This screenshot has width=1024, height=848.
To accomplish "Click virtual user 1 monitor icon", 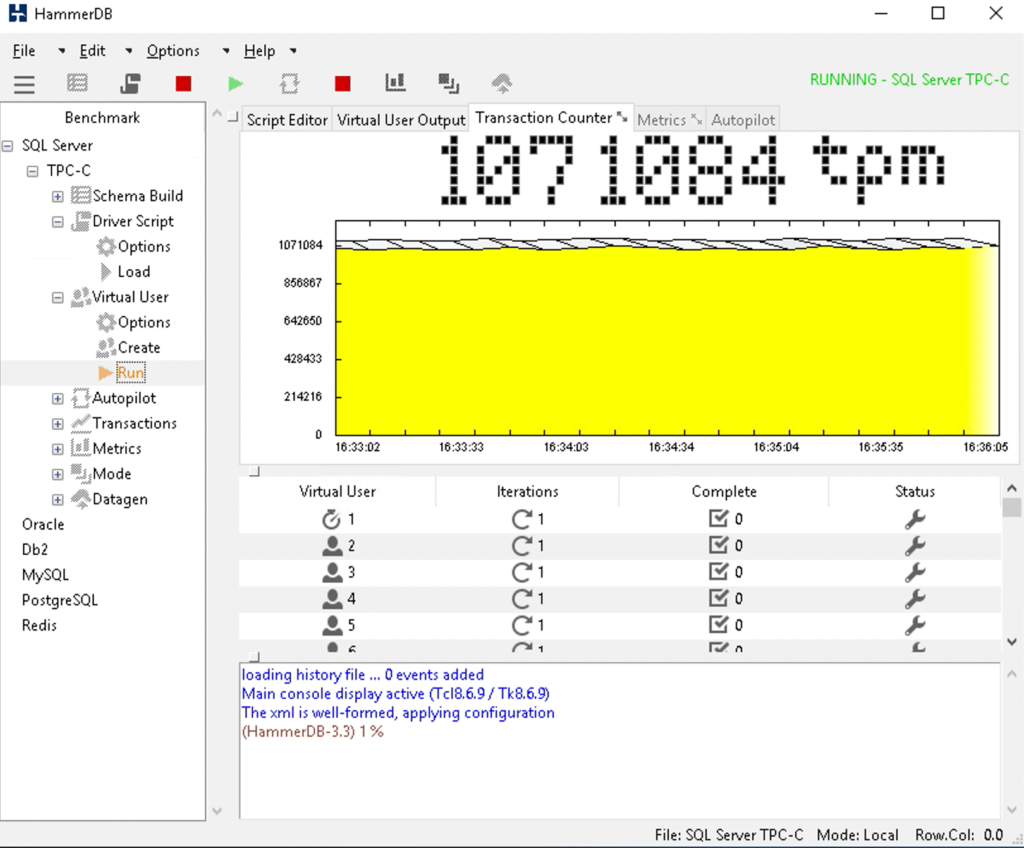I will 332,519.
